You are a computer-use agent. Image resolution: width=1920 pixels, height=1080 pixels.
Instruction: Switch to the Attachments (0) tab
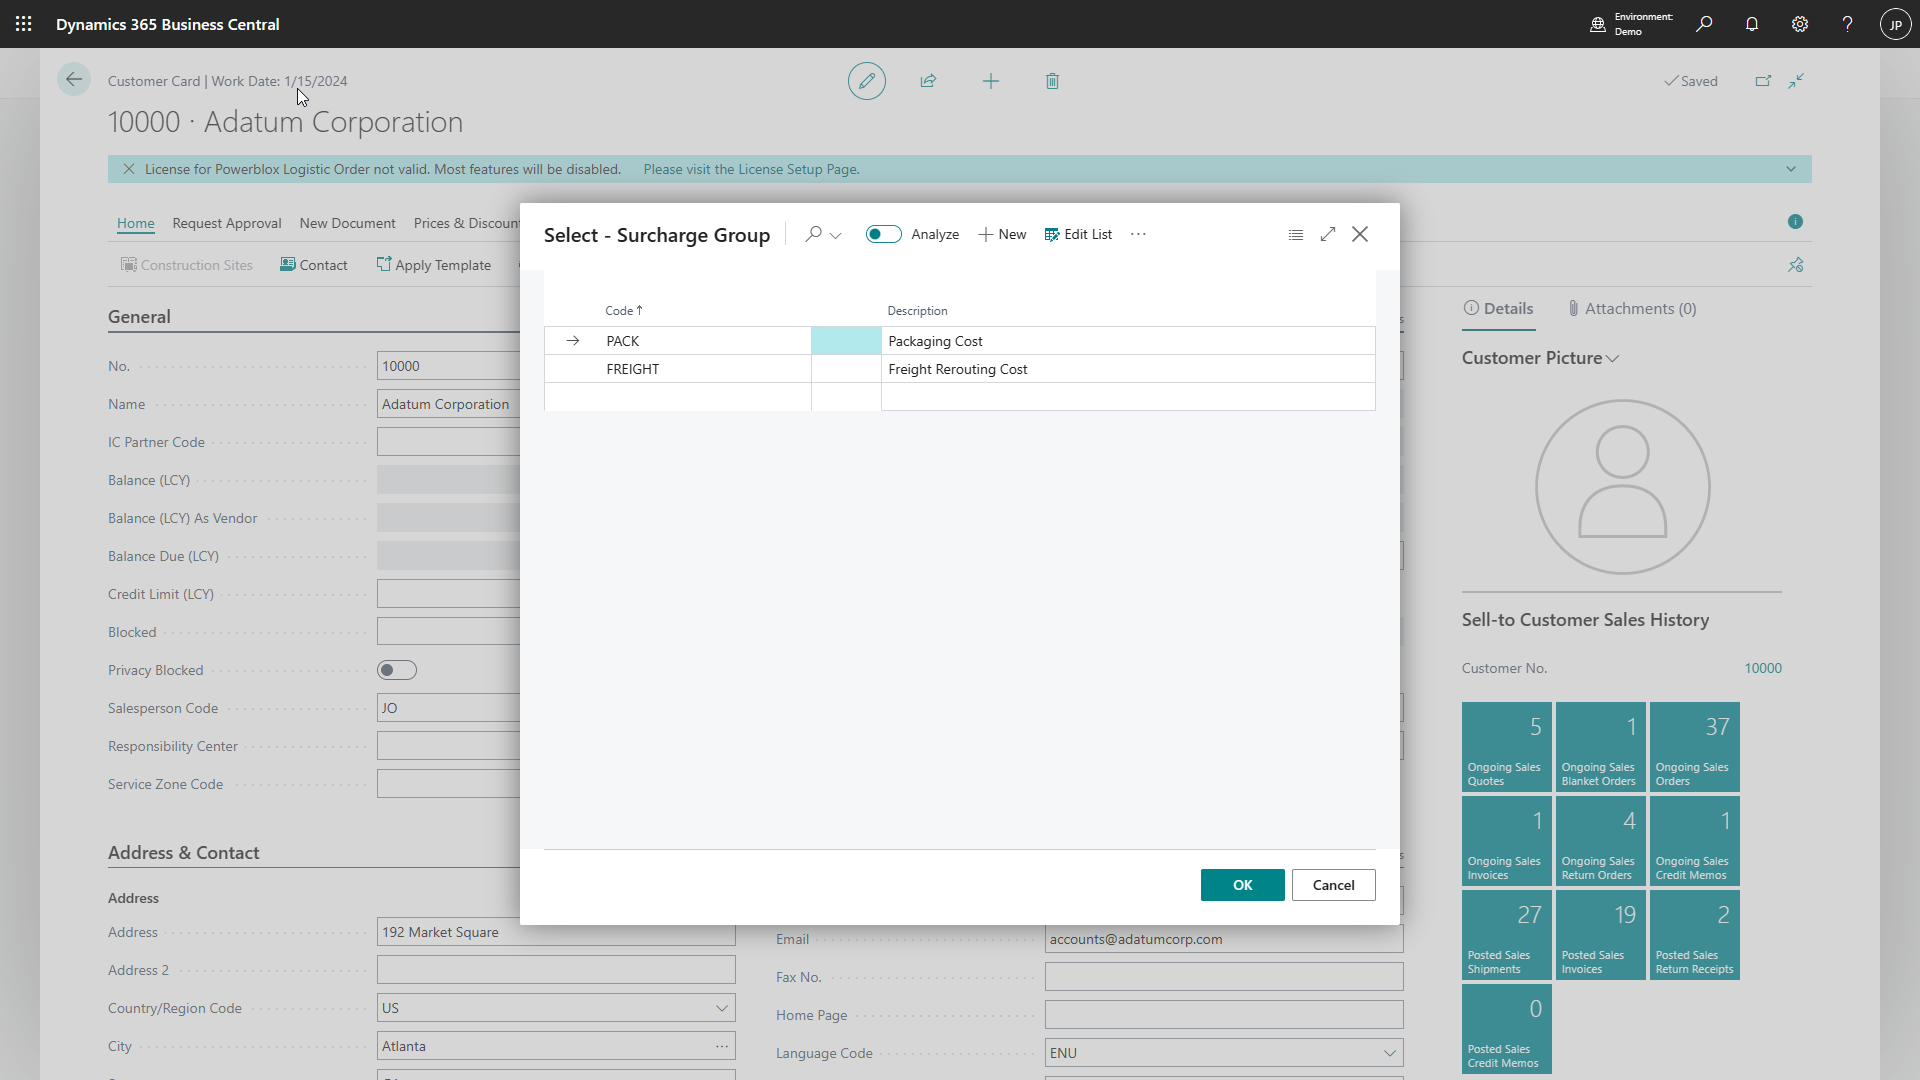[x=1632, y=309]
